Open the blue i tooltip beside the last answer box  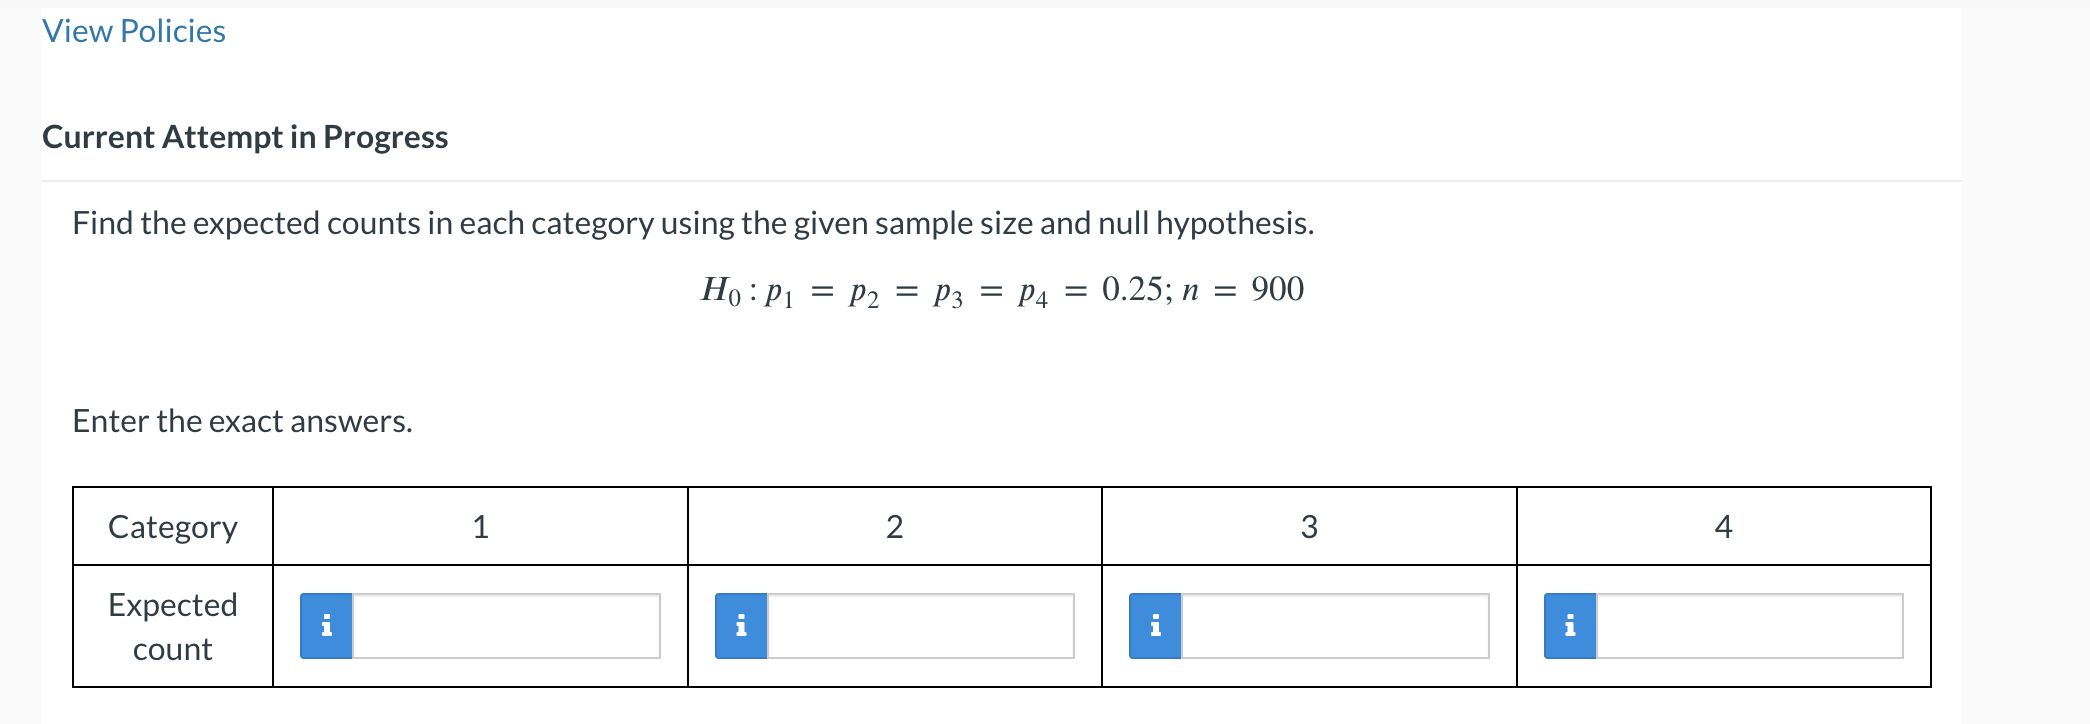click(x=1571, y=627)
